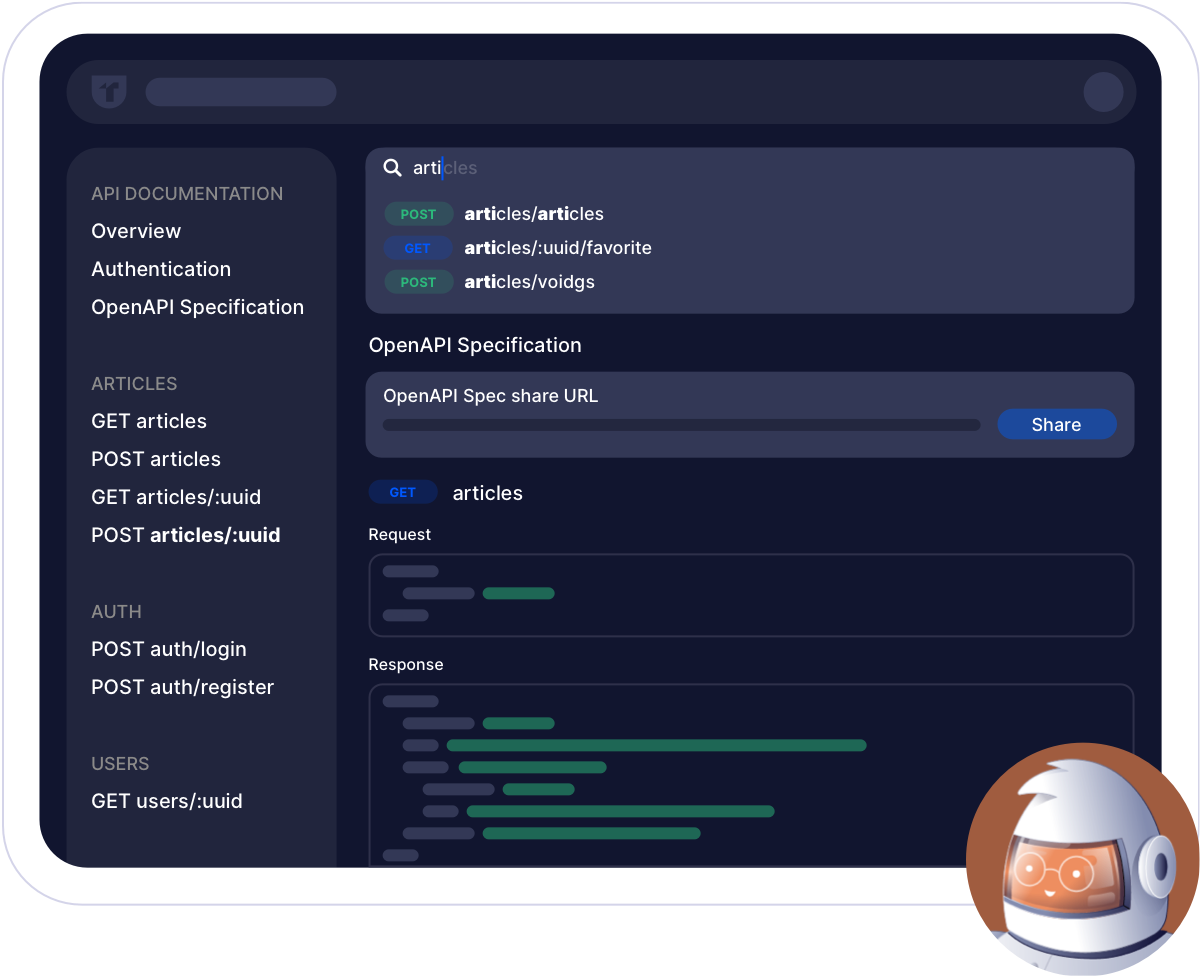This screenshot has height=976, width=1200.
Task: Open the POST articles/:uuid endpoint doc
Action: (186, 535)
